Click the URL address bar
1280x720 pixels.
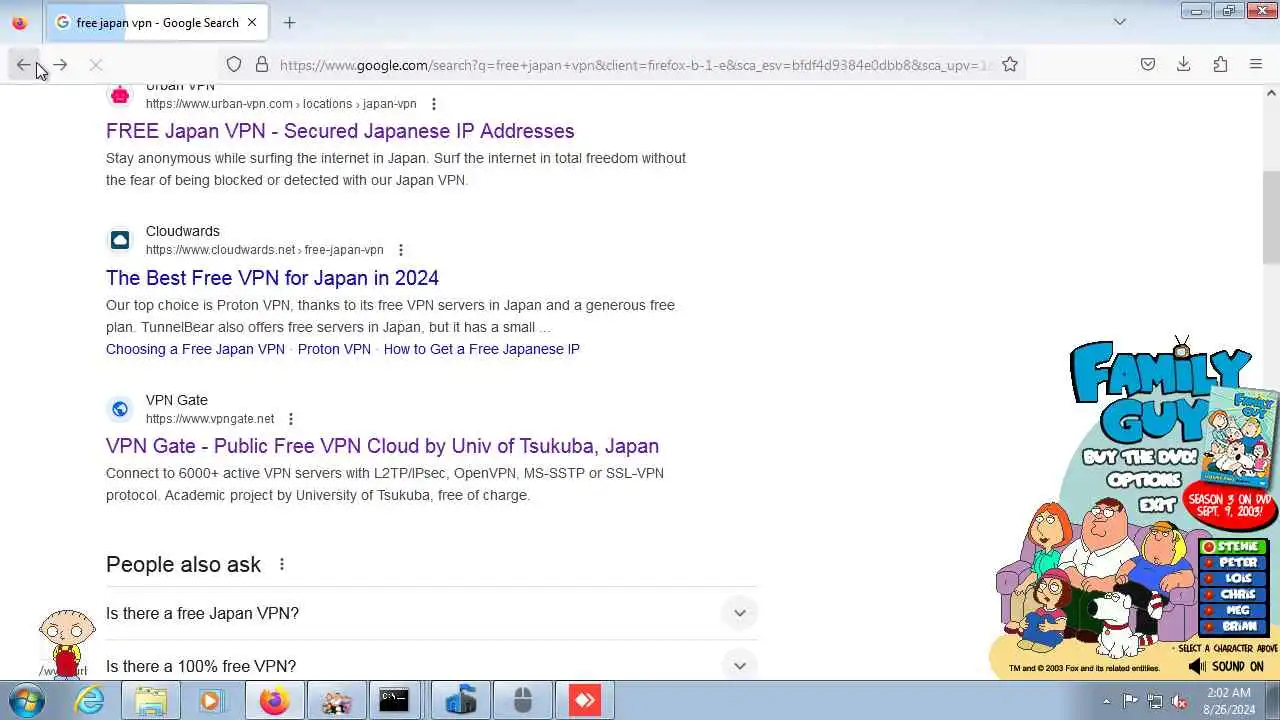click(x=635, y=65)
